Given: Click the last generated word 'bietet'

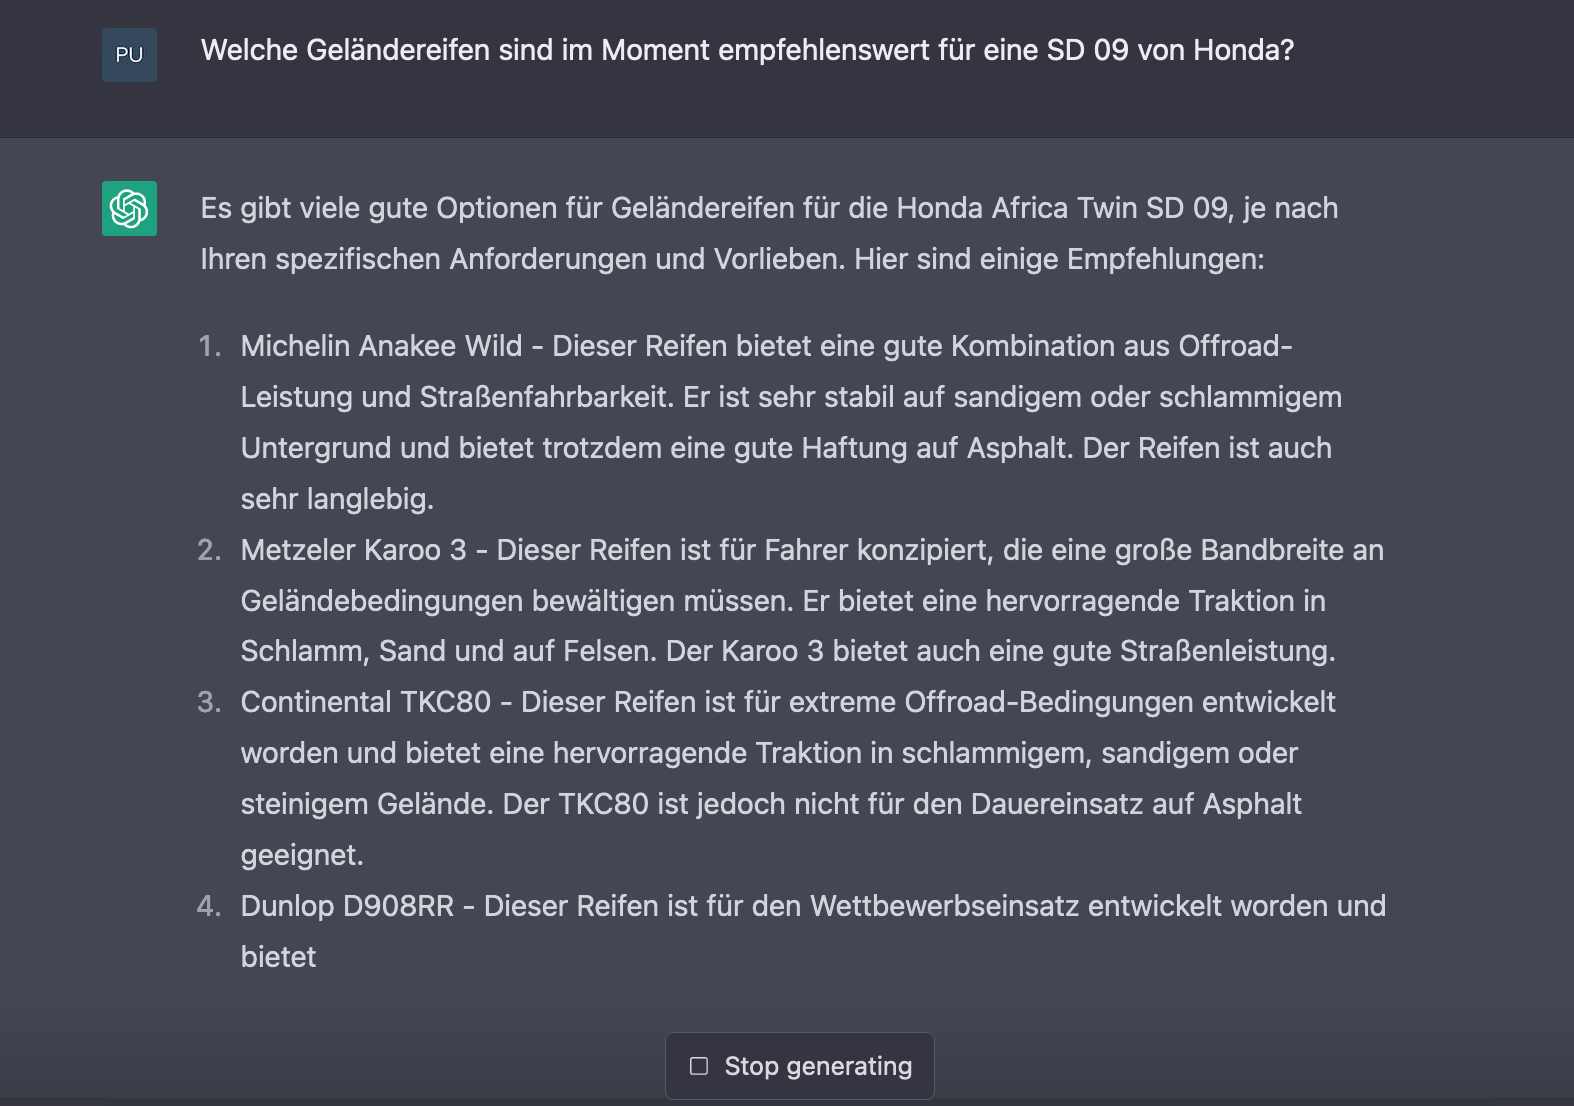Looking at the screenshot, I should [x=278, y=957].
